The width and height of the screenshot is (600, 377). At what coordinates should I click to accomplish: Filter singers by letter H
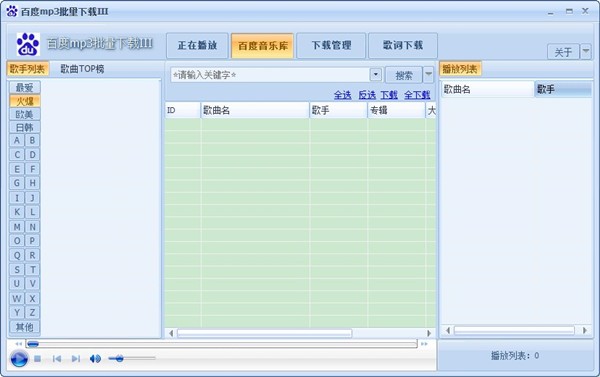pos(33,183)
